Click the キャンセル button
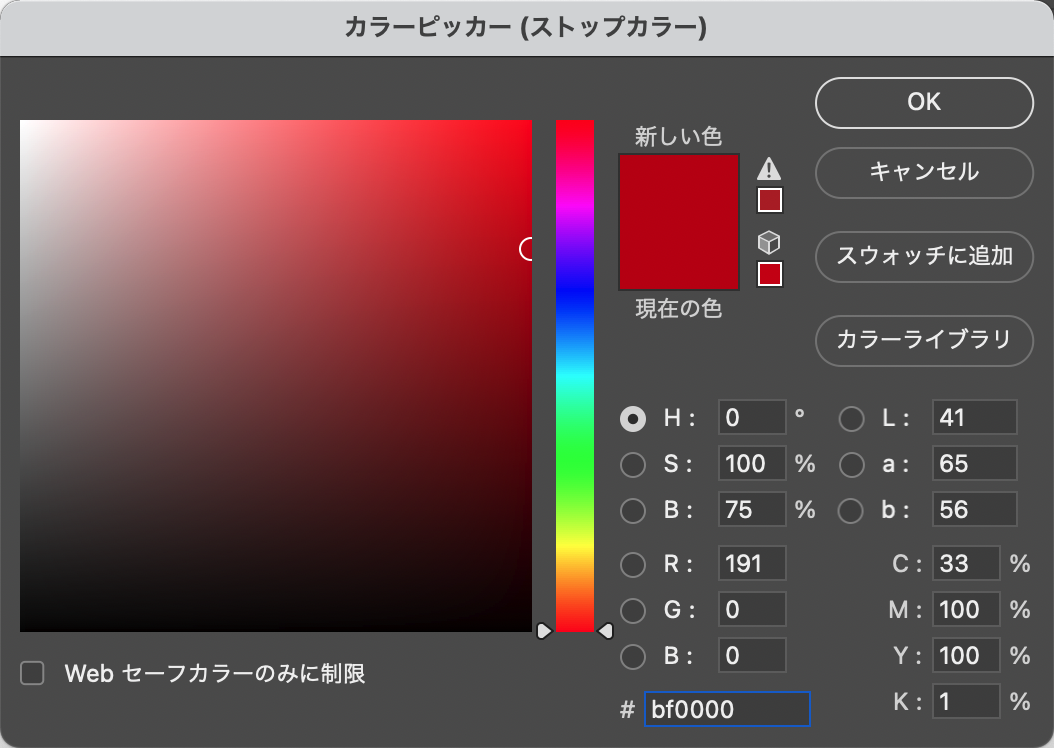The height and width of the screenshot is (748, 1054). pos(924,172)
